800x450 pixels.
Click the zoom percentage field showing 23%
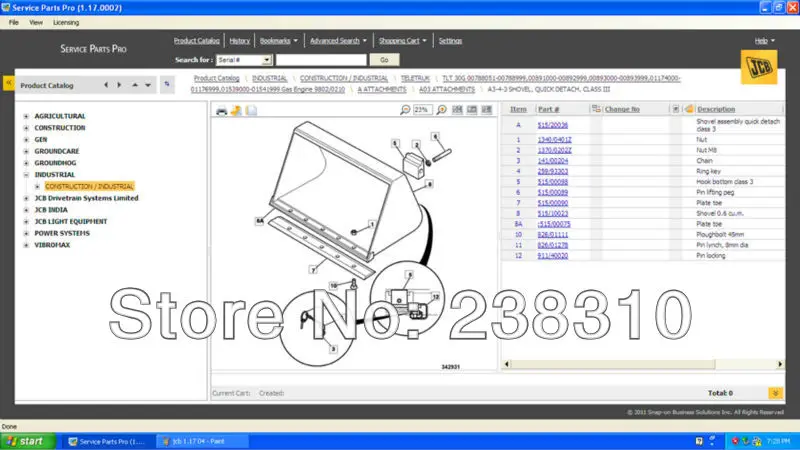click(x=423, y=110)
